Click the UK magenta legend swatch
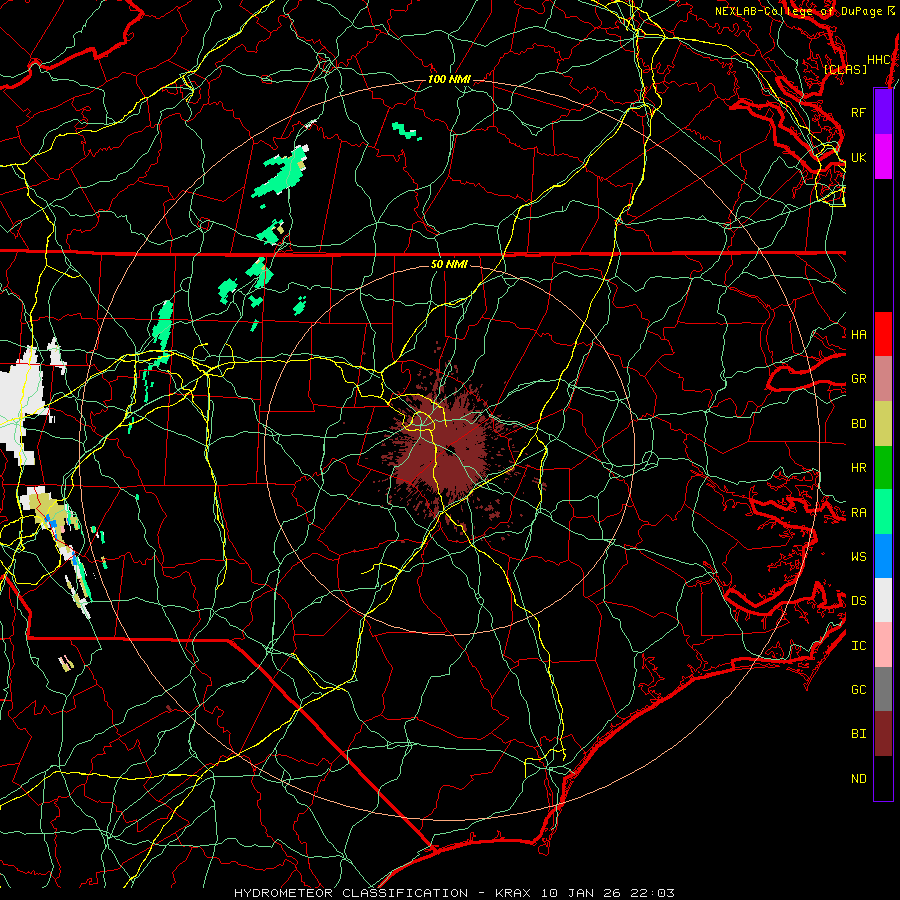 click(883, 157)
